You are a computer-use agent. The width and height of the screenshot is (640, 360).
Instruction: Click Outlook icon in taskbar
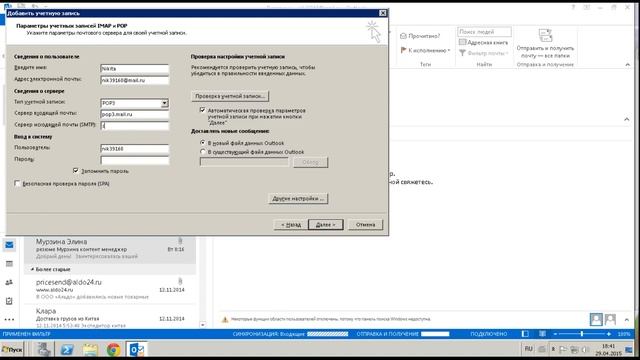[136, 350]
